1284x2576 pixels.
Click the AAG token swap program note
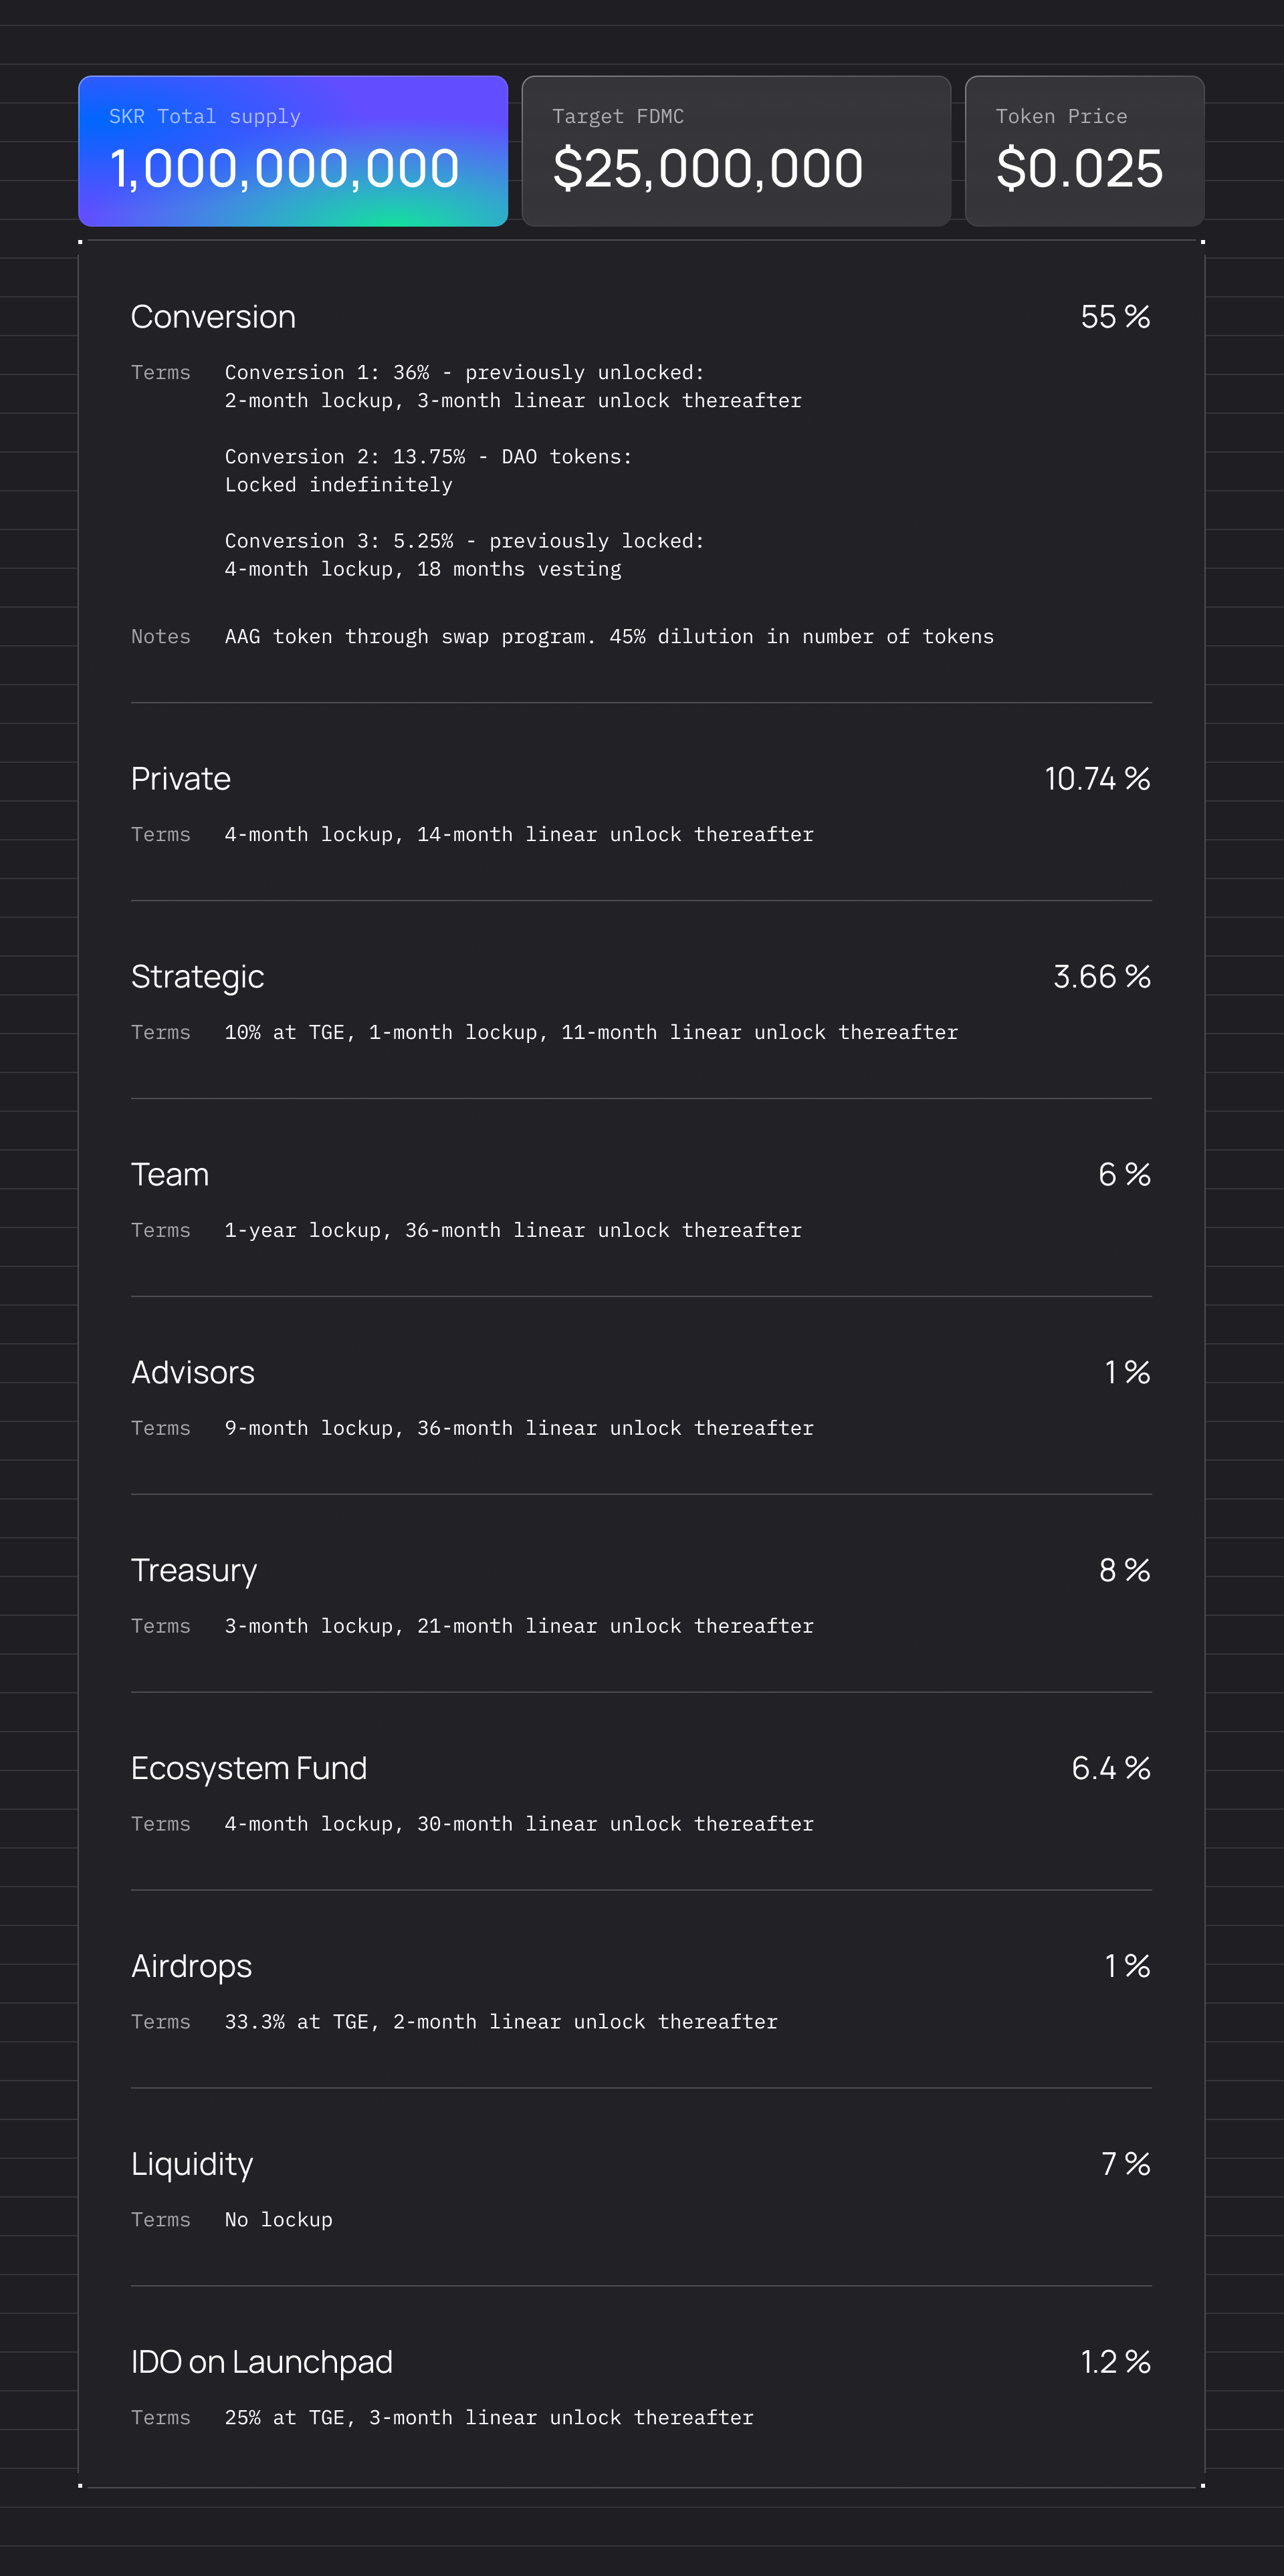(x=609, y=637)
